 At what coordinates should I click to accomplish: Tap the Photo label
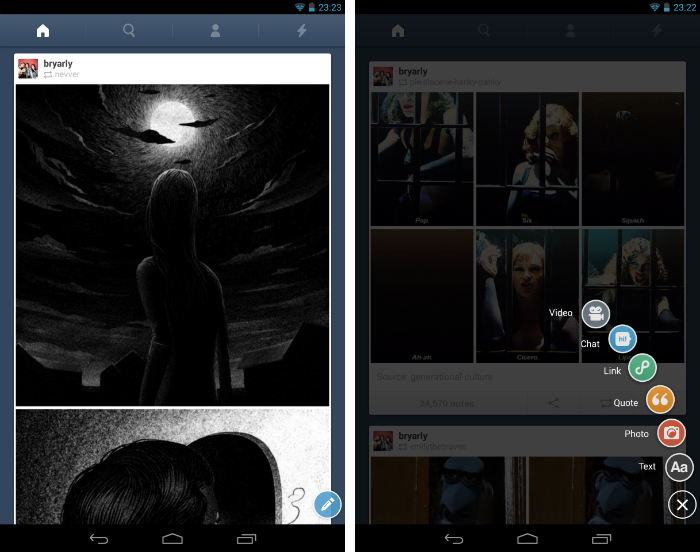636,434
